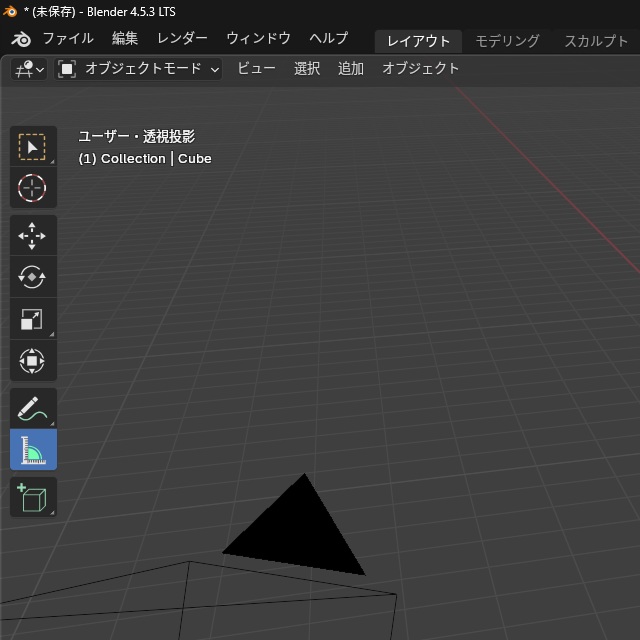
Task: Activate the Scale tool
Action: tap(33, 319)
